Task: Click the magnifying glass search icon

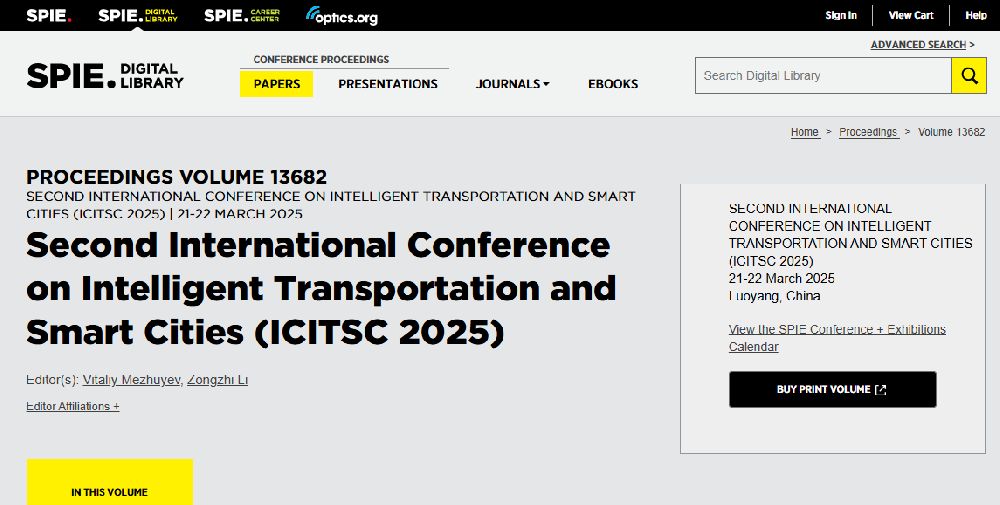Action: [968, 76]
